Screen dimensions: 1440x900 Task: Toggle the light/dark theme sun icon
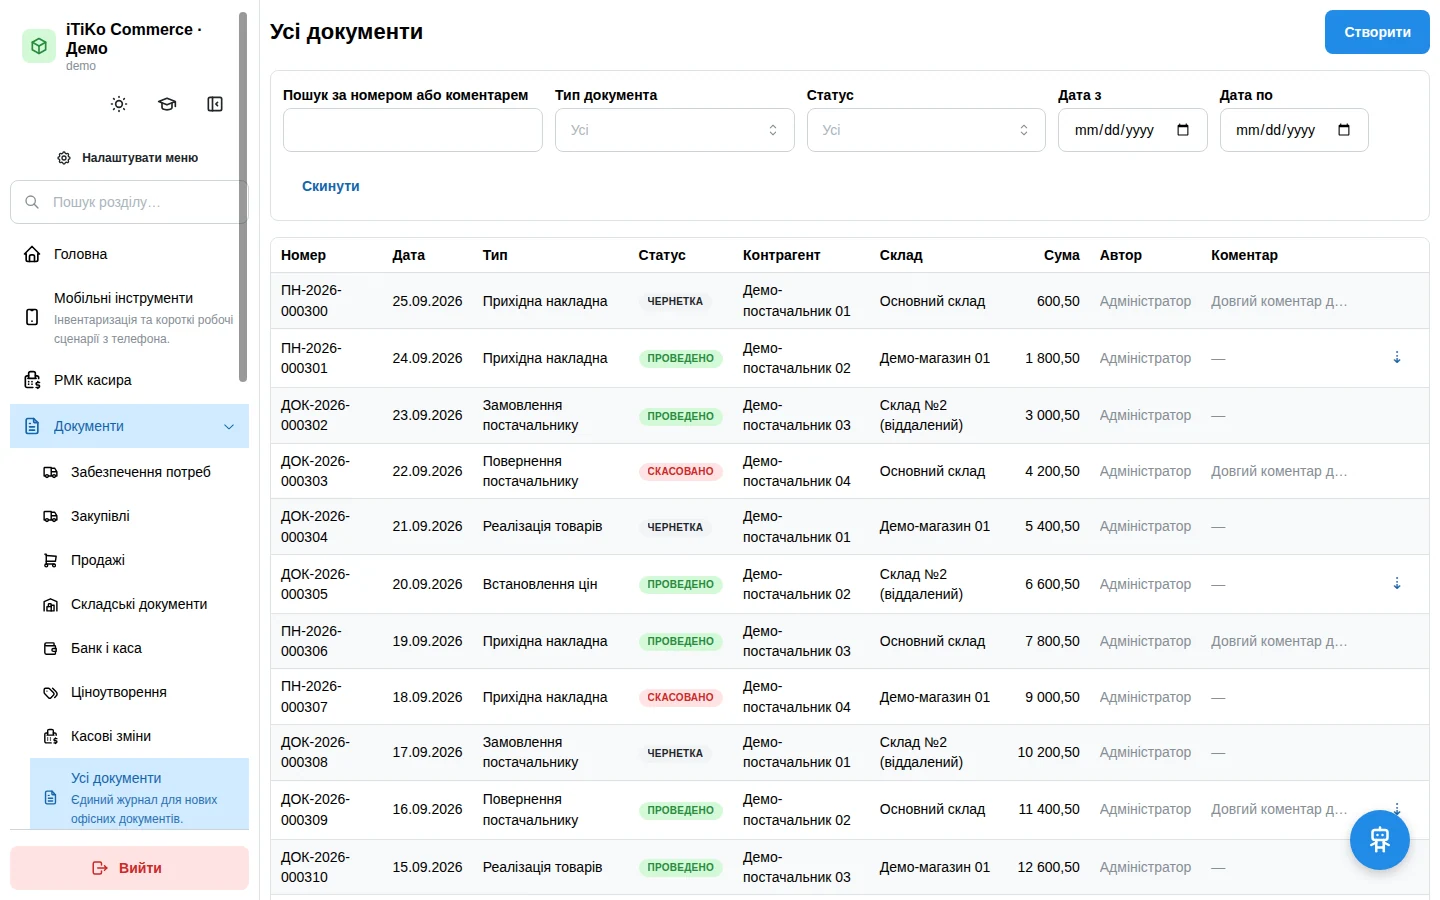119,104
